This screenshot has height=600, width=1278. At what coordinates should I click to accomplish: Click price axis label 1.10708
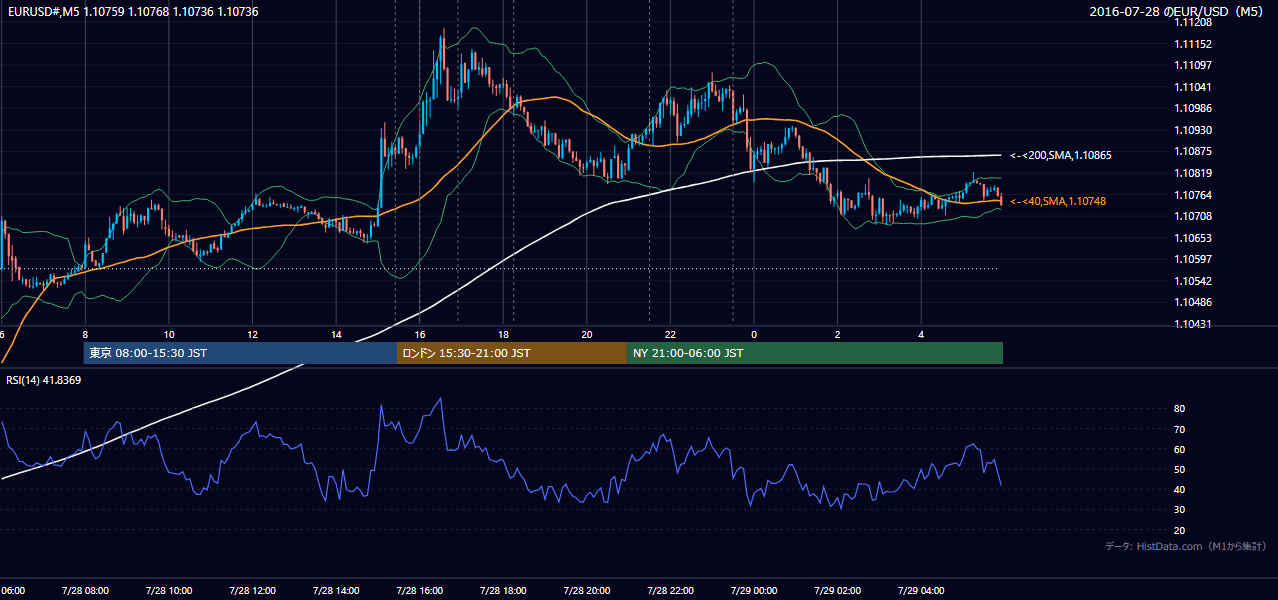(1193, 216)
